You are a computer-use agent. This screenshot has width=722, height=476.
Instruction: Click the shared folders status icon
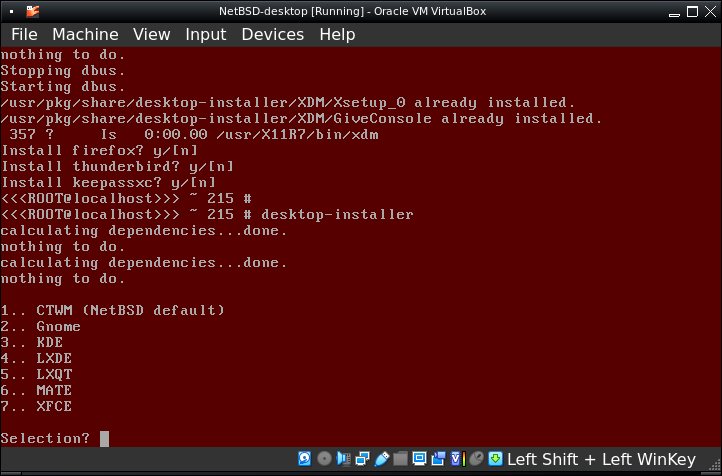pos(401,459)
